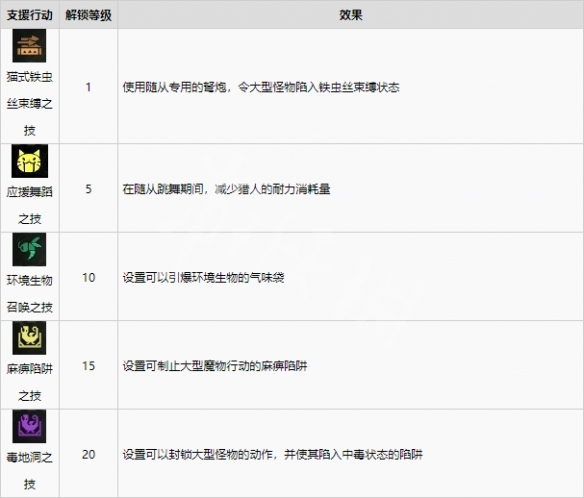Click the effect text 设置可以封锁大型怪物的动作
The width and height of the screenshot is (584, 498).
[198, 454]
